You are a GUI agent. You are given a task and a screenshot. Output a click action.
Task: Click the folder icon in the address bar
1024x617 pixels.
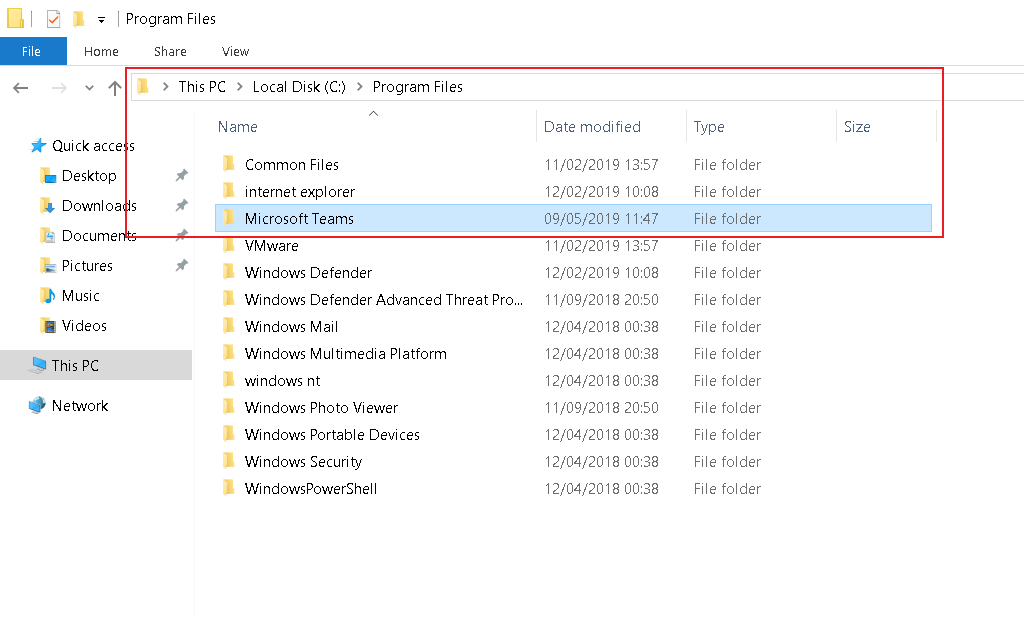coord(143,87)
